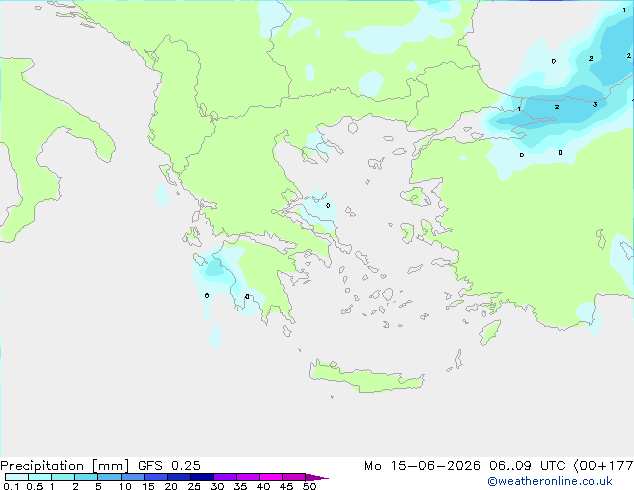
Task: Pick the 2–5 mm legend color box
Action: (x=86, y=477)
